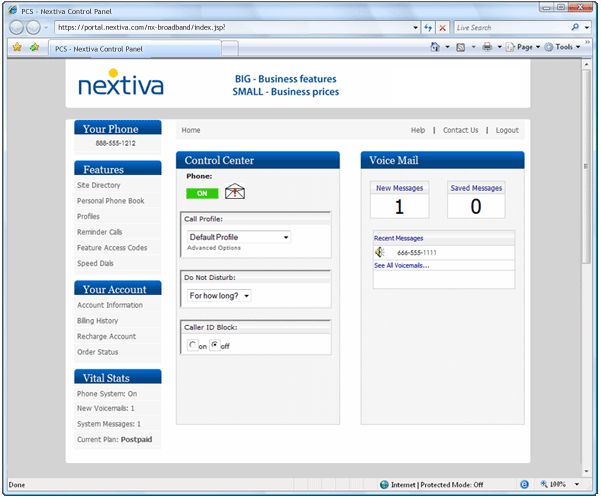Click the Recent Messages heading
This screenshot has height=500, width=601.
pos(398,238)
